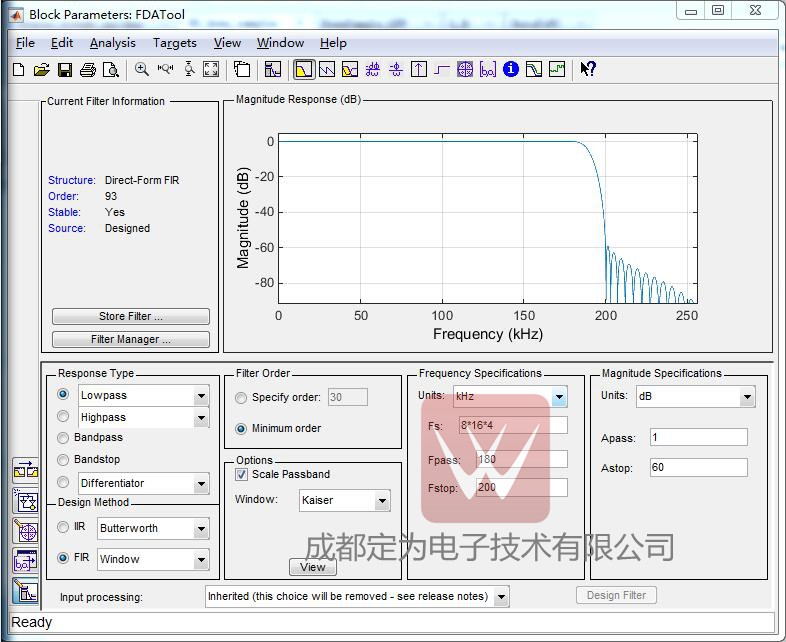Image resolution: width=786 pixels, height=642 pixels.
Task: Select the Magnitude Response analysis icon
Action: tap(304, 69)
